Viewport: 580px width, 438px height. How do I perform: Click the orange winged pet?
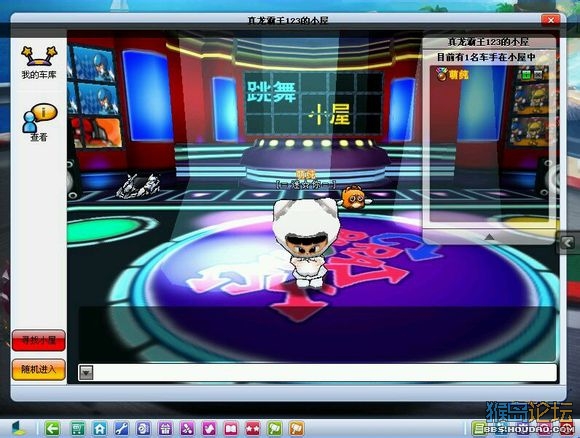(x=353, y=197)
